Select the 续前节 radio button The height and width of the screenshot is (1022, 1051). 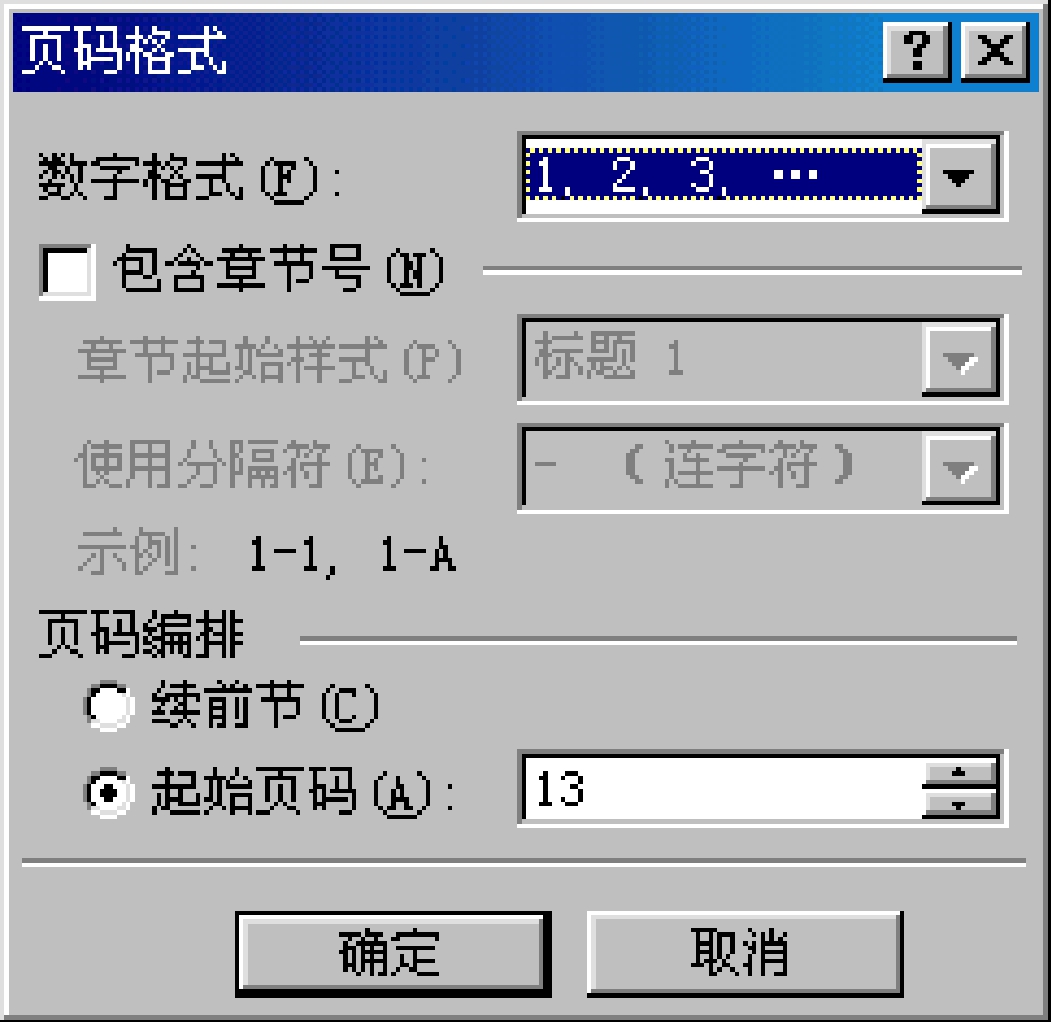coord(109,706)
